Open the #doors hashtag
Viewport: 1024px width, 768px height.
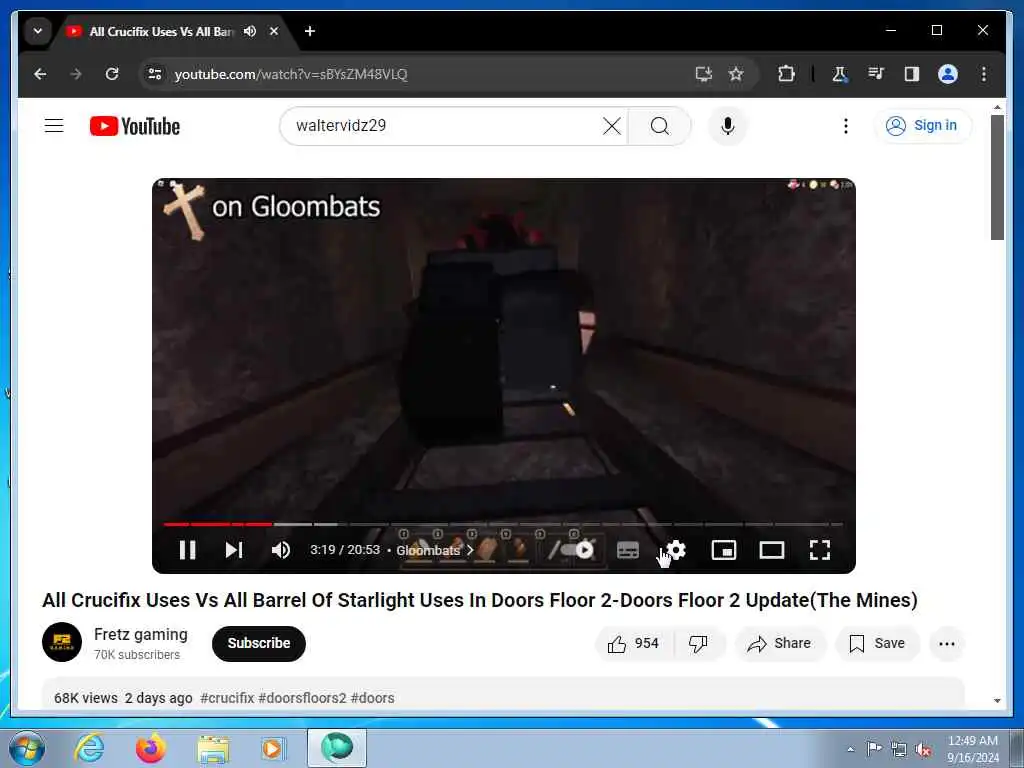click(x=372, y=698)
